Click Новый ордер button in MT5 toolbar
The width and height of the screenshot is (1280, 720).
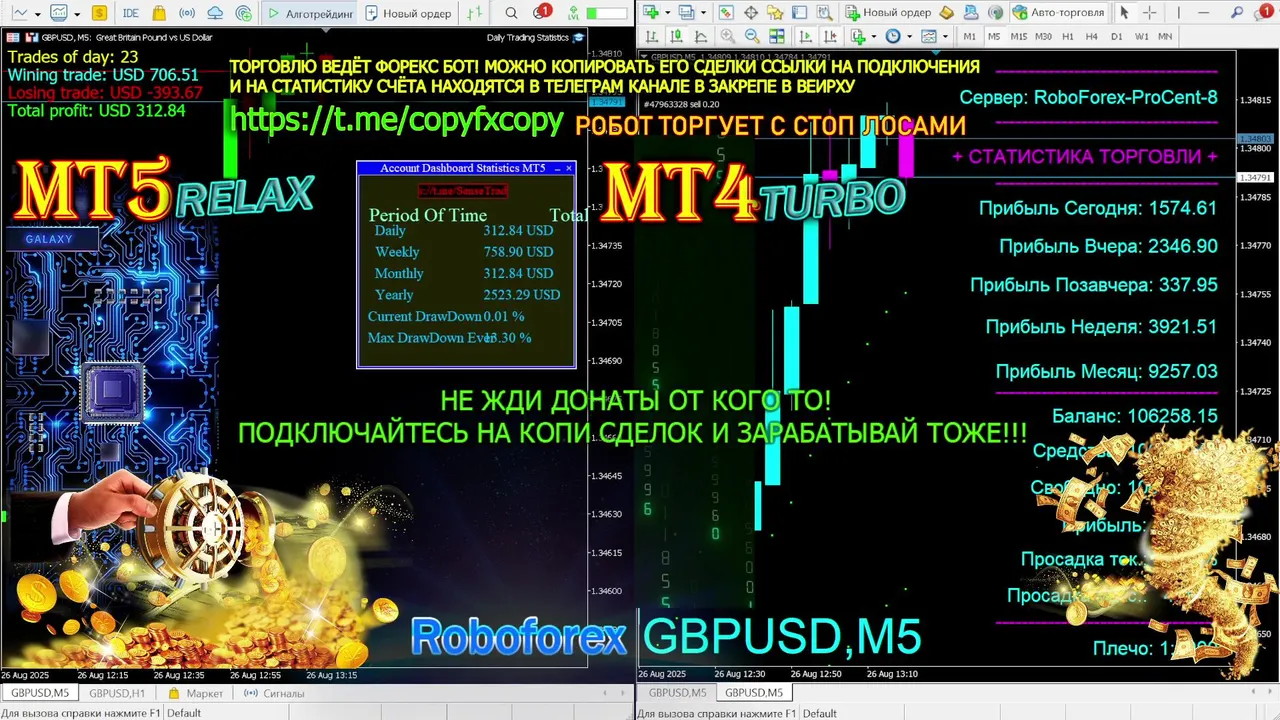pos(408,13)
